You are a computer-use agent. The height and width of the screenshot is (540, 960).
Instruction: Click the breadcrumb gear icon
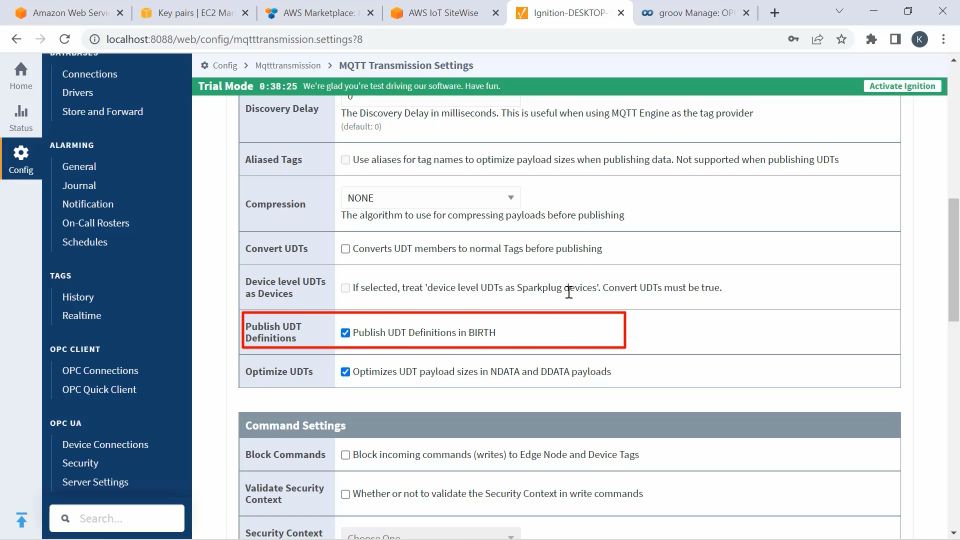[x=204, y=66]
